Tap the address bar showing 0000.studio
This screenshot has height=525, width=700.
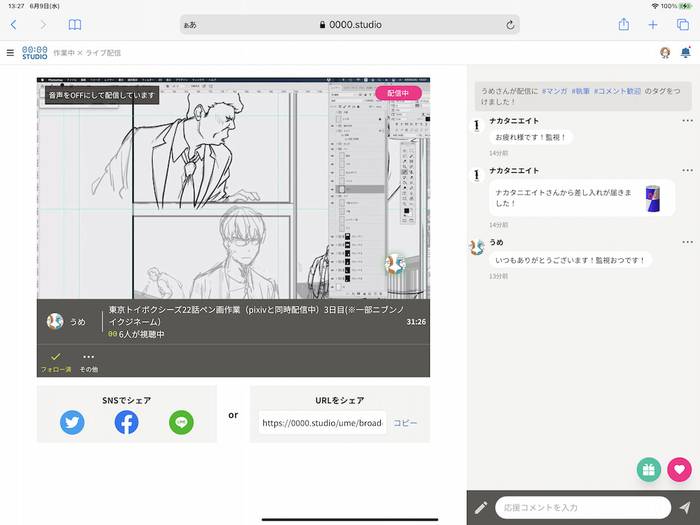point(350,25)
